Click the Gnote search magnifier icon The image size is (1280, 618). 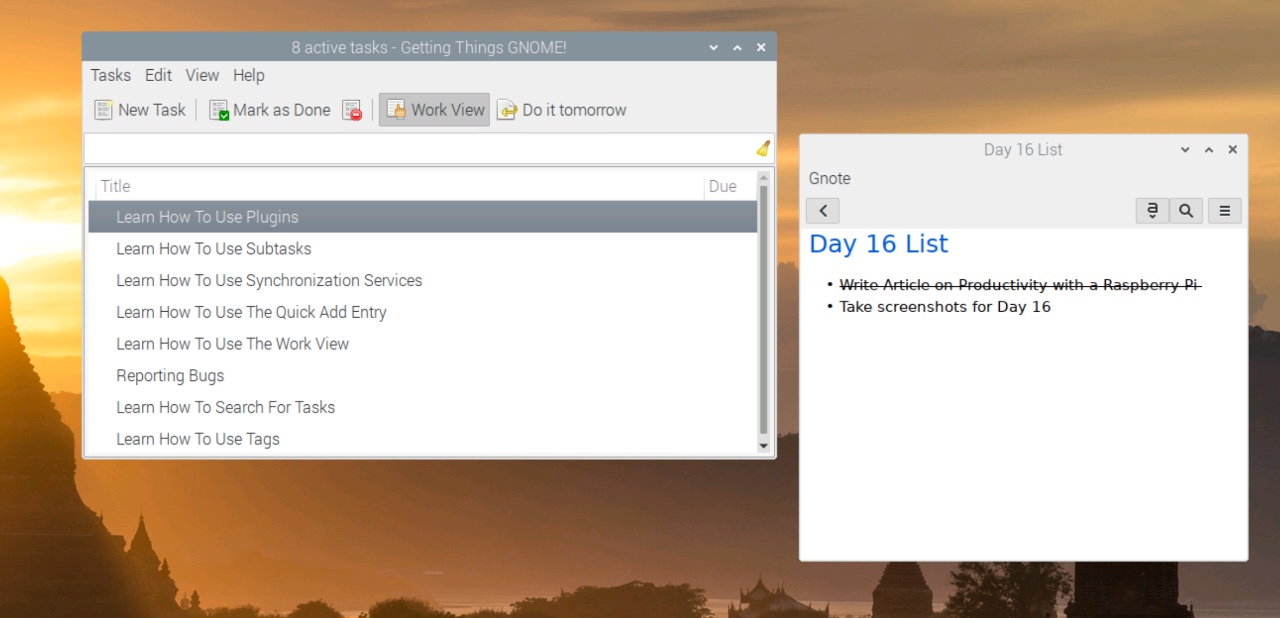(x=1186, y=210)
